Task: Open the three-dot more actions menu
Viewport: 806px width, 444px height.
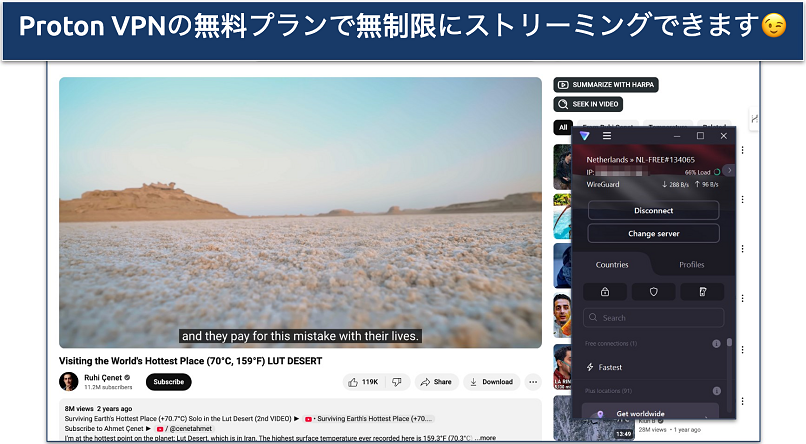Action: [532, 382]
